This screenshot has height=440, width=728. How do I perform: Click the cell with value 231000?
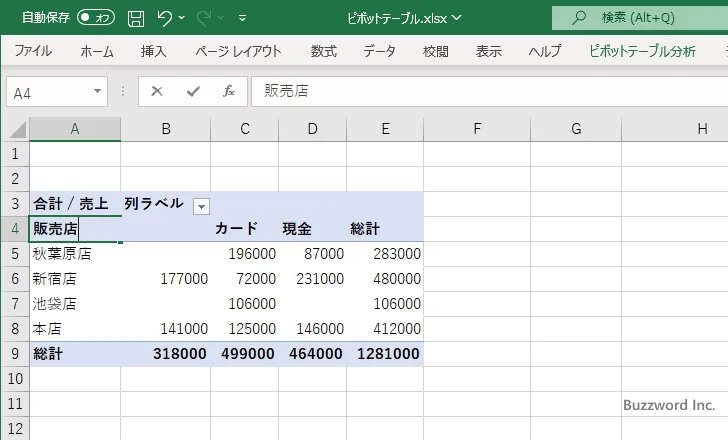click(x=312, y=279)
